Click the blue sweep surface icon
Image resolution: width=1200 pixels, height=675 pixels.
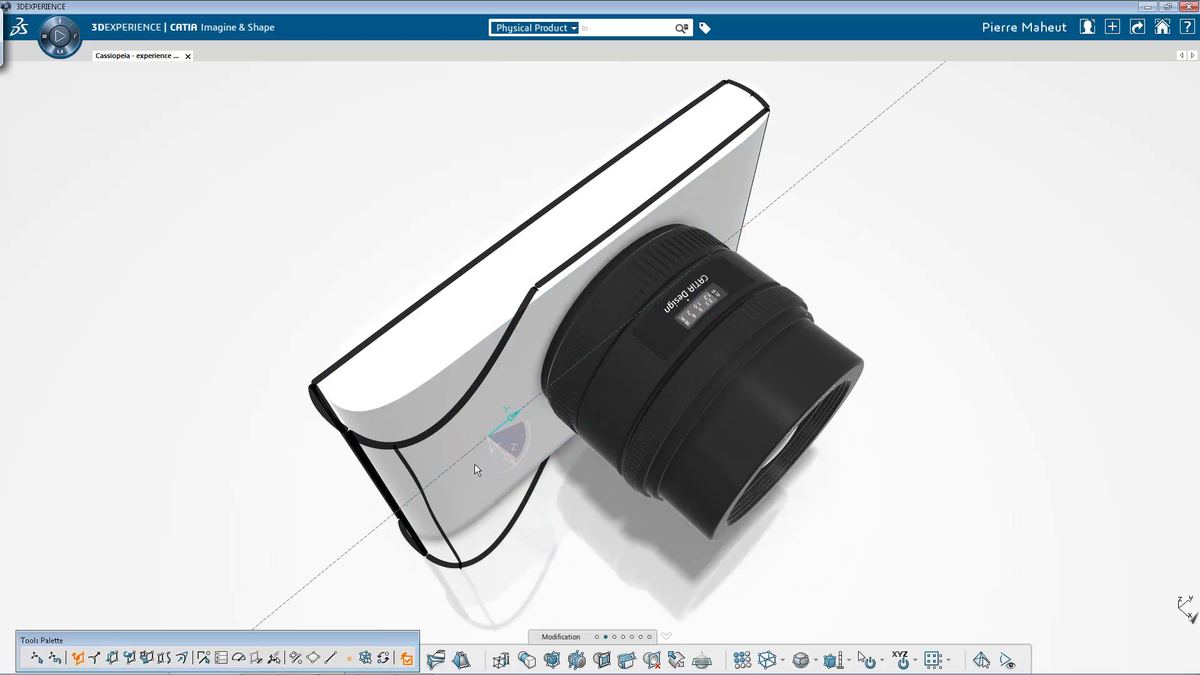(436, 660)
